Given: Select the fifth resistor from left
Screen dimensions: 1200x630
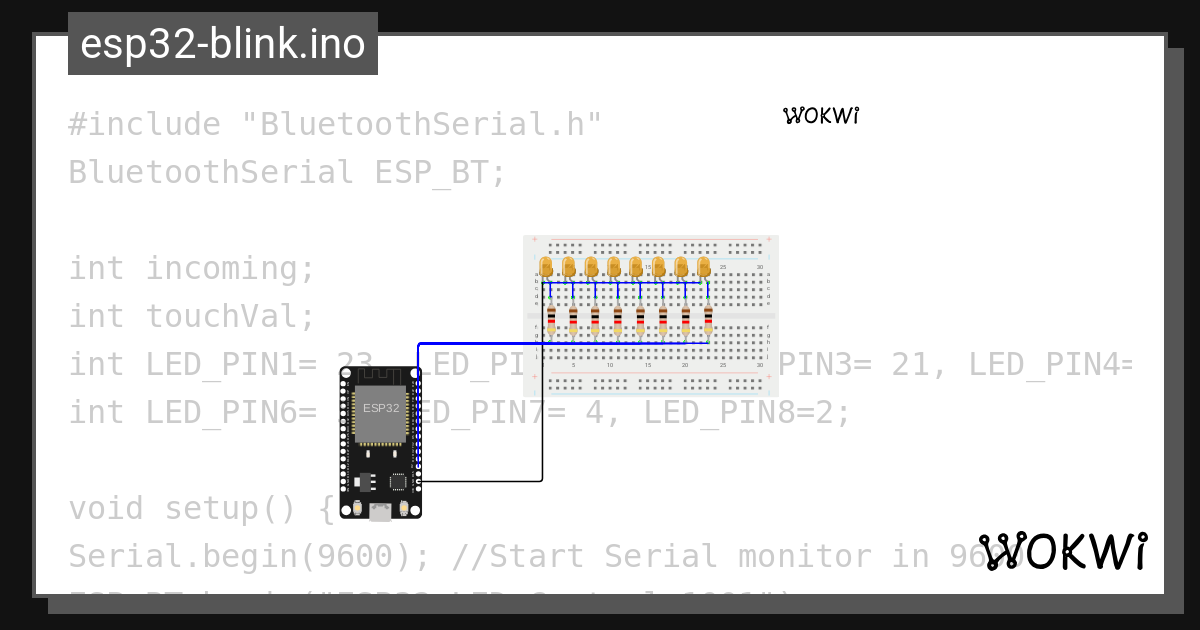Looking at the screenshot, I should pos(640,320).
